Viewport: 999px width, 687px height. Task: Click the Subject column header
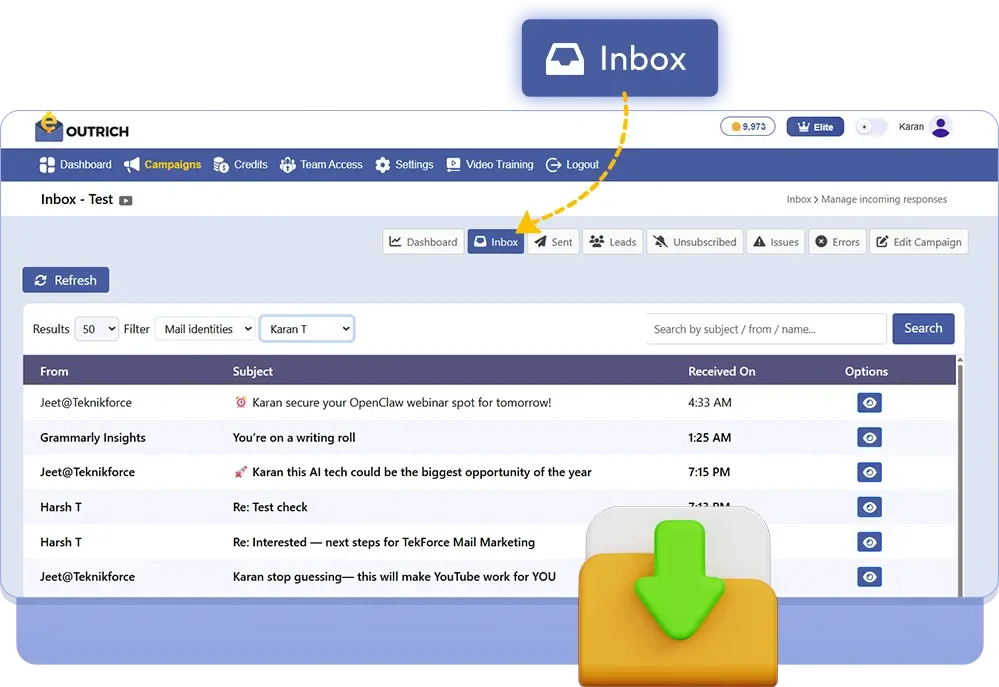click(x=252, y=372)
